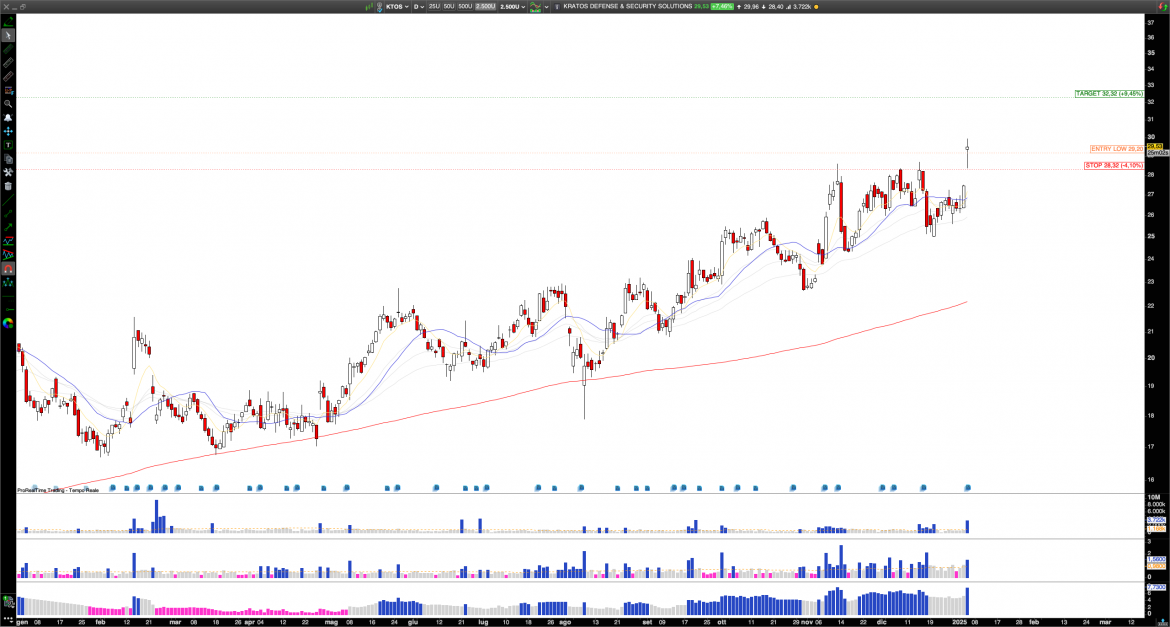Select the text annotation tool
Viewport: 1170px width, 627px height.
[8, 145]
